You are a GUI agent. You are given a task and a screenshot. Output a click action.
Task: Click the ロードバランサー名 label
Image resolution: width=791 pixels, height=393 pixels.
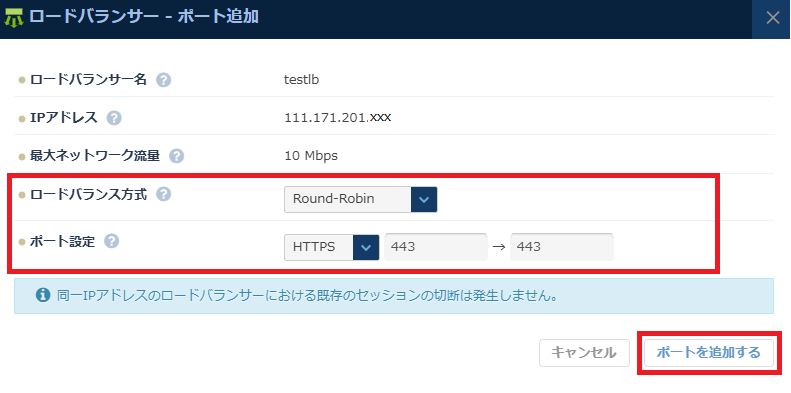coord(88,80)
